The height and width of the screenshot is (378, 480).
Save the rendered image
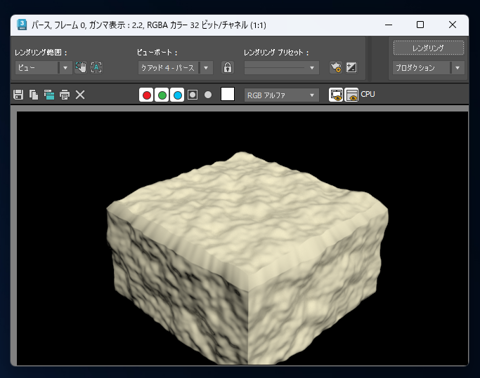pyautogui.click(x=18, y=95)
